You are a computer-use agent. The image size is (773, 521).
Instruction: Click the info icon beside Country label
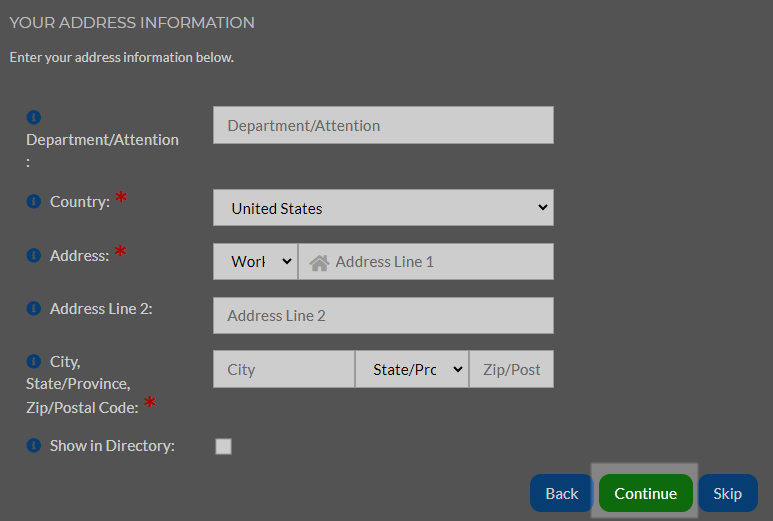pos(34,201)
